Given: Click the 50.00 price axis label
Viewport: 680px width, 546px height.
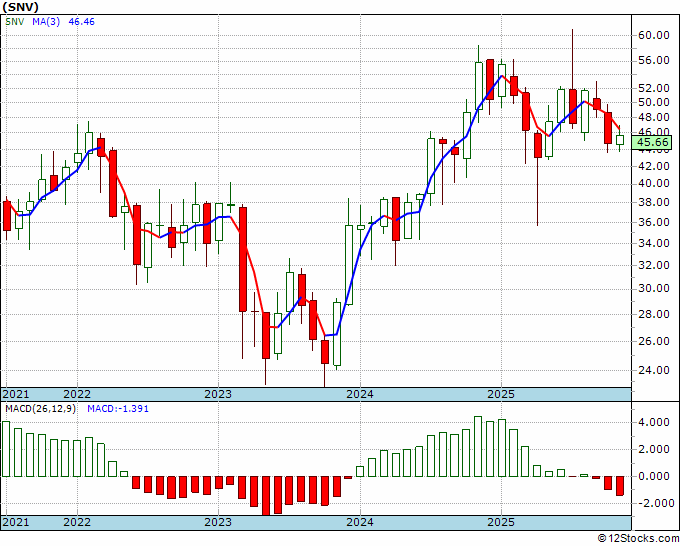Looking at the screenshot, I should pyautogui.click(x=654, y=102).
